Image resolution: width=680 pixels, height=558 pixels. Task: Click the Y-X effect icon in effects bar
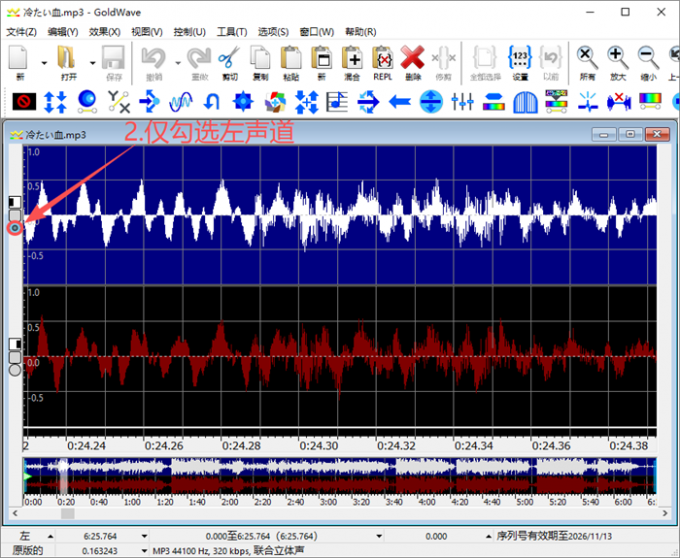click(x=118, y=102)
